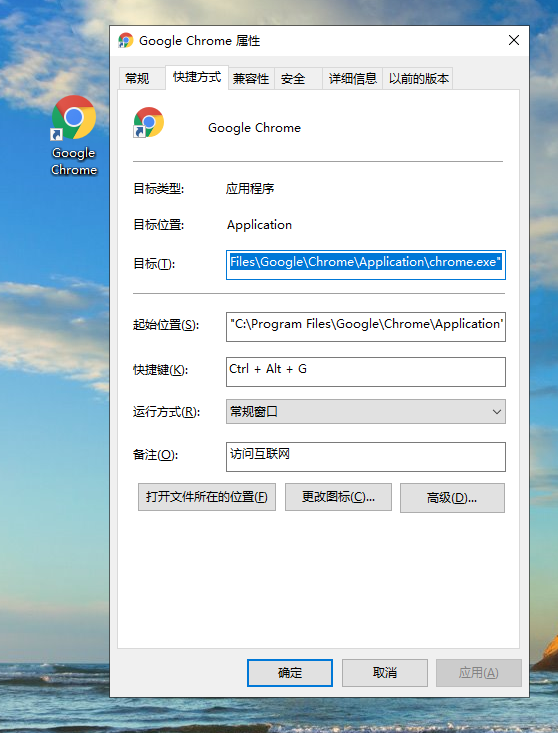Click into the 目标(T) path field
558x733 pixels.
pyautogui.click(x=365, y=265)
